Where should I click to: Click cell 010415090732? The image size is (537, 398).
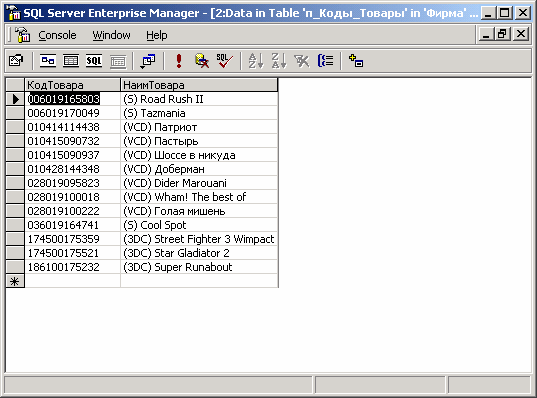click(72, 141)
